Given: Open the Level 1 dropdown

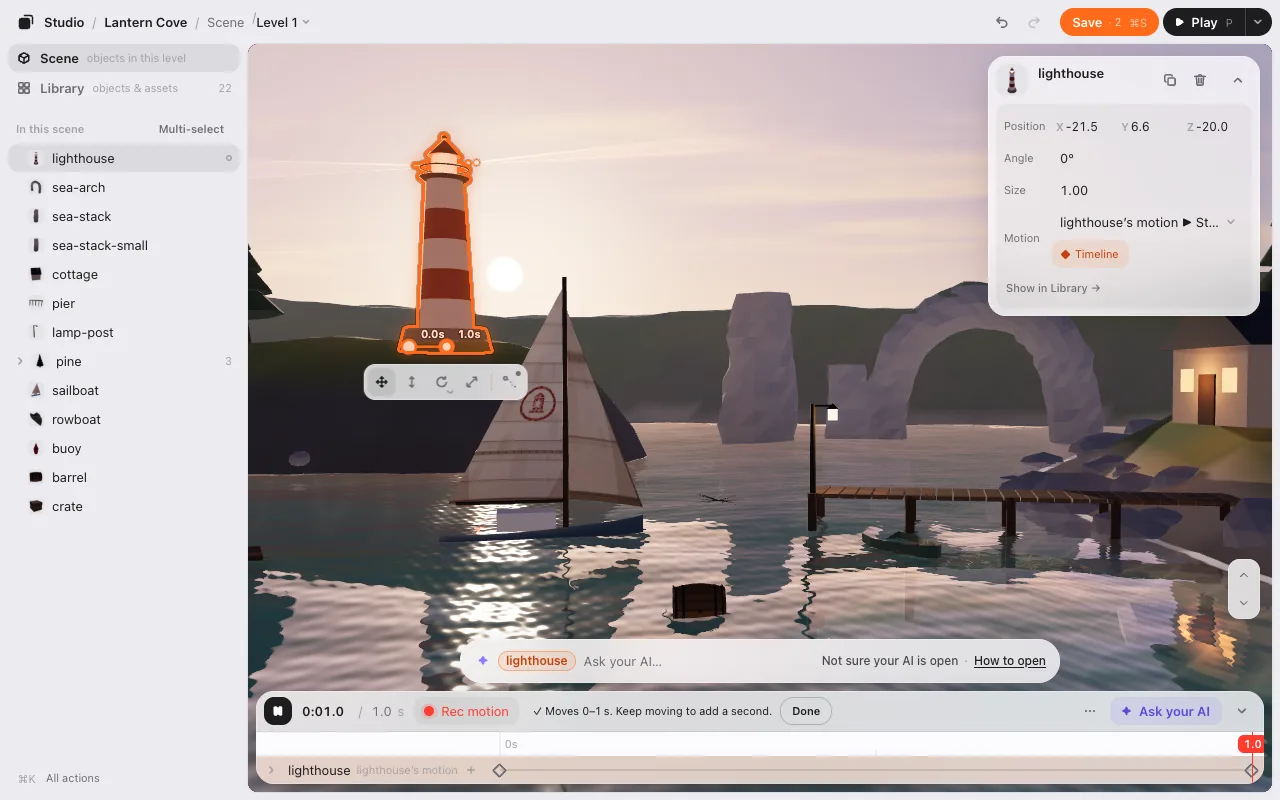Looking at the screenshot, I should [283, 22].
